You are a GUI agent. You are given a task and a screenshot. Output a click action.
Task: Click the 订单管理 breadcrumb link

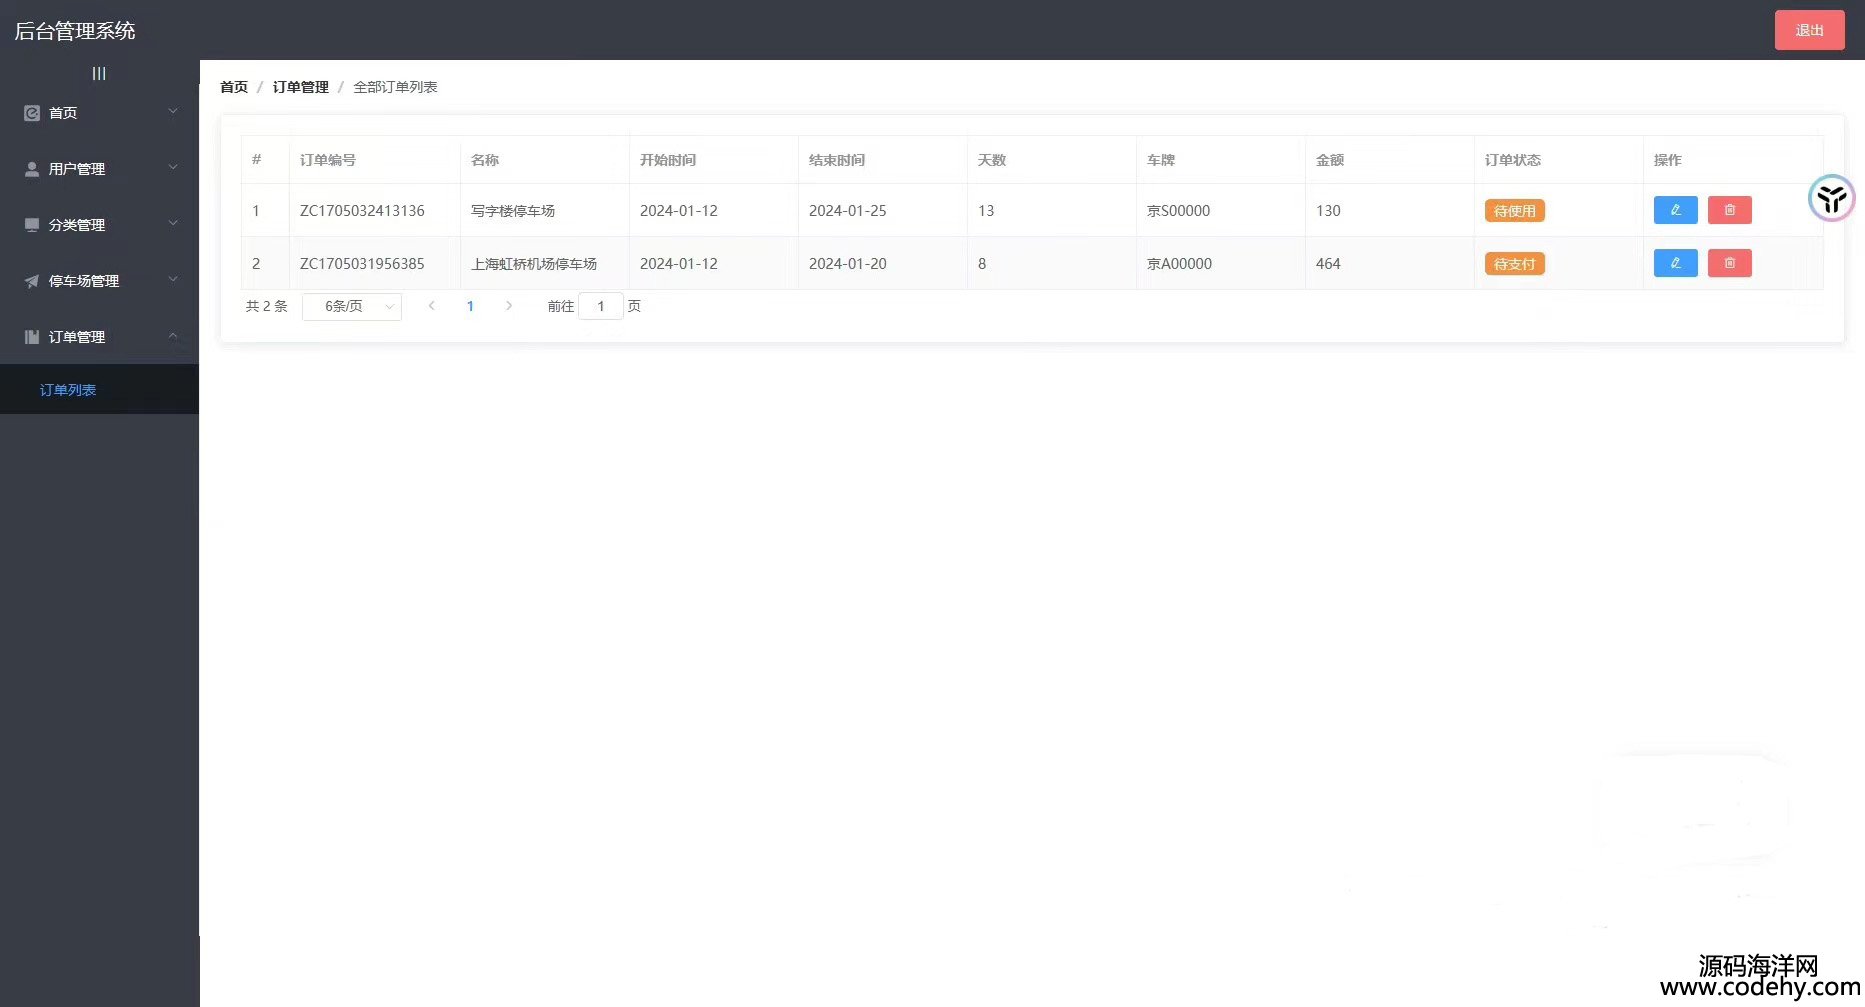click(301, 87)
